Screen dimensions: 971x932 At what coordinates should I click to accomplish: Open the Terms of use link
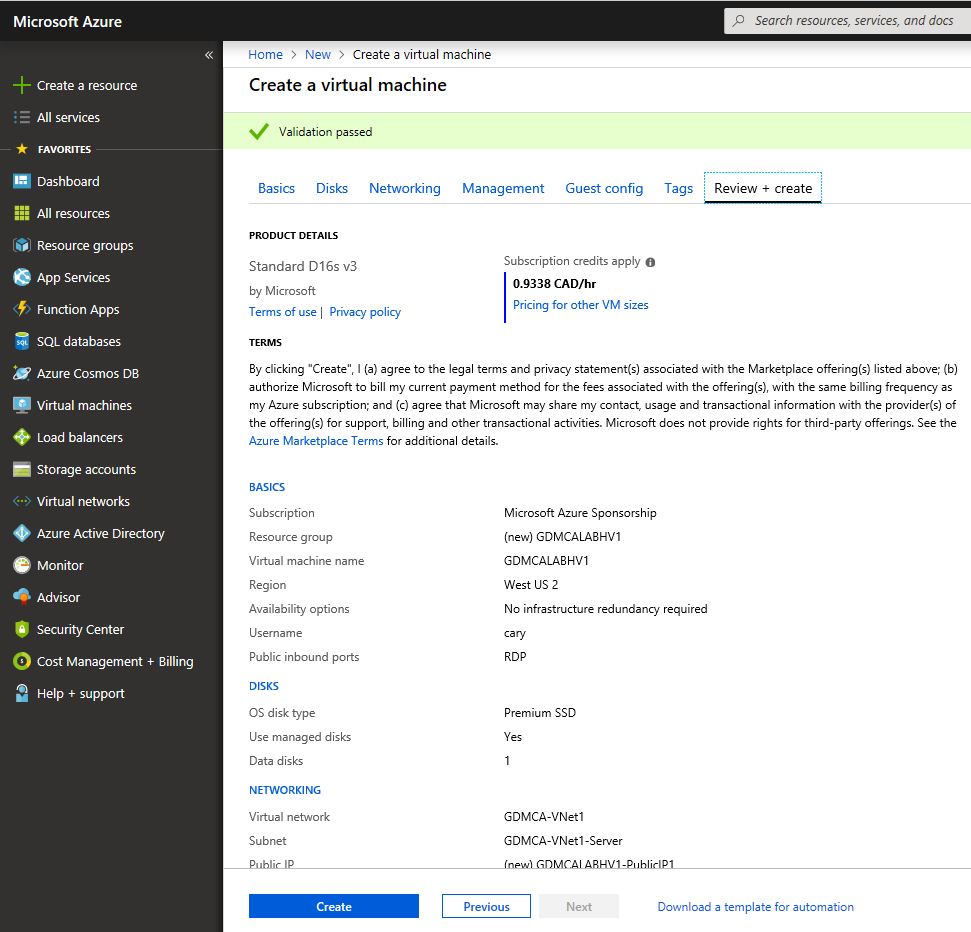[282, 311]
